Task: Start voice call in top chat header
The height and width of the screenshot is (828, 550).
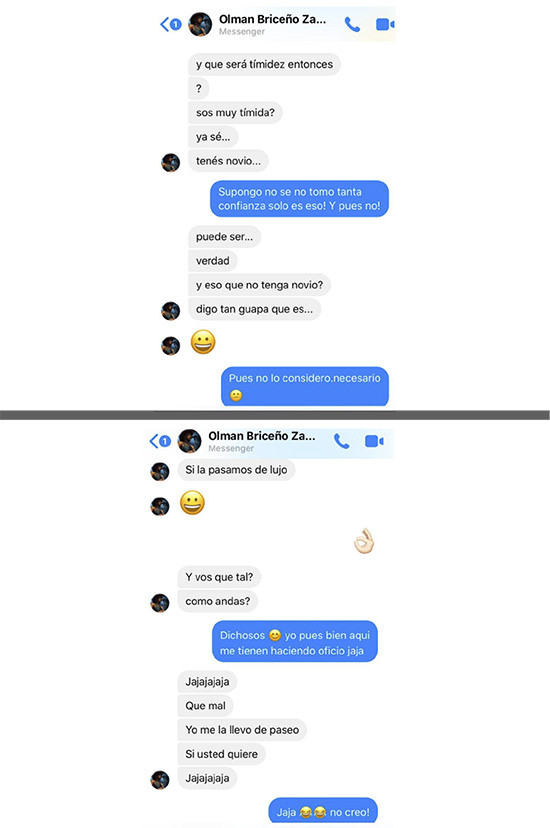Action: 352,24
